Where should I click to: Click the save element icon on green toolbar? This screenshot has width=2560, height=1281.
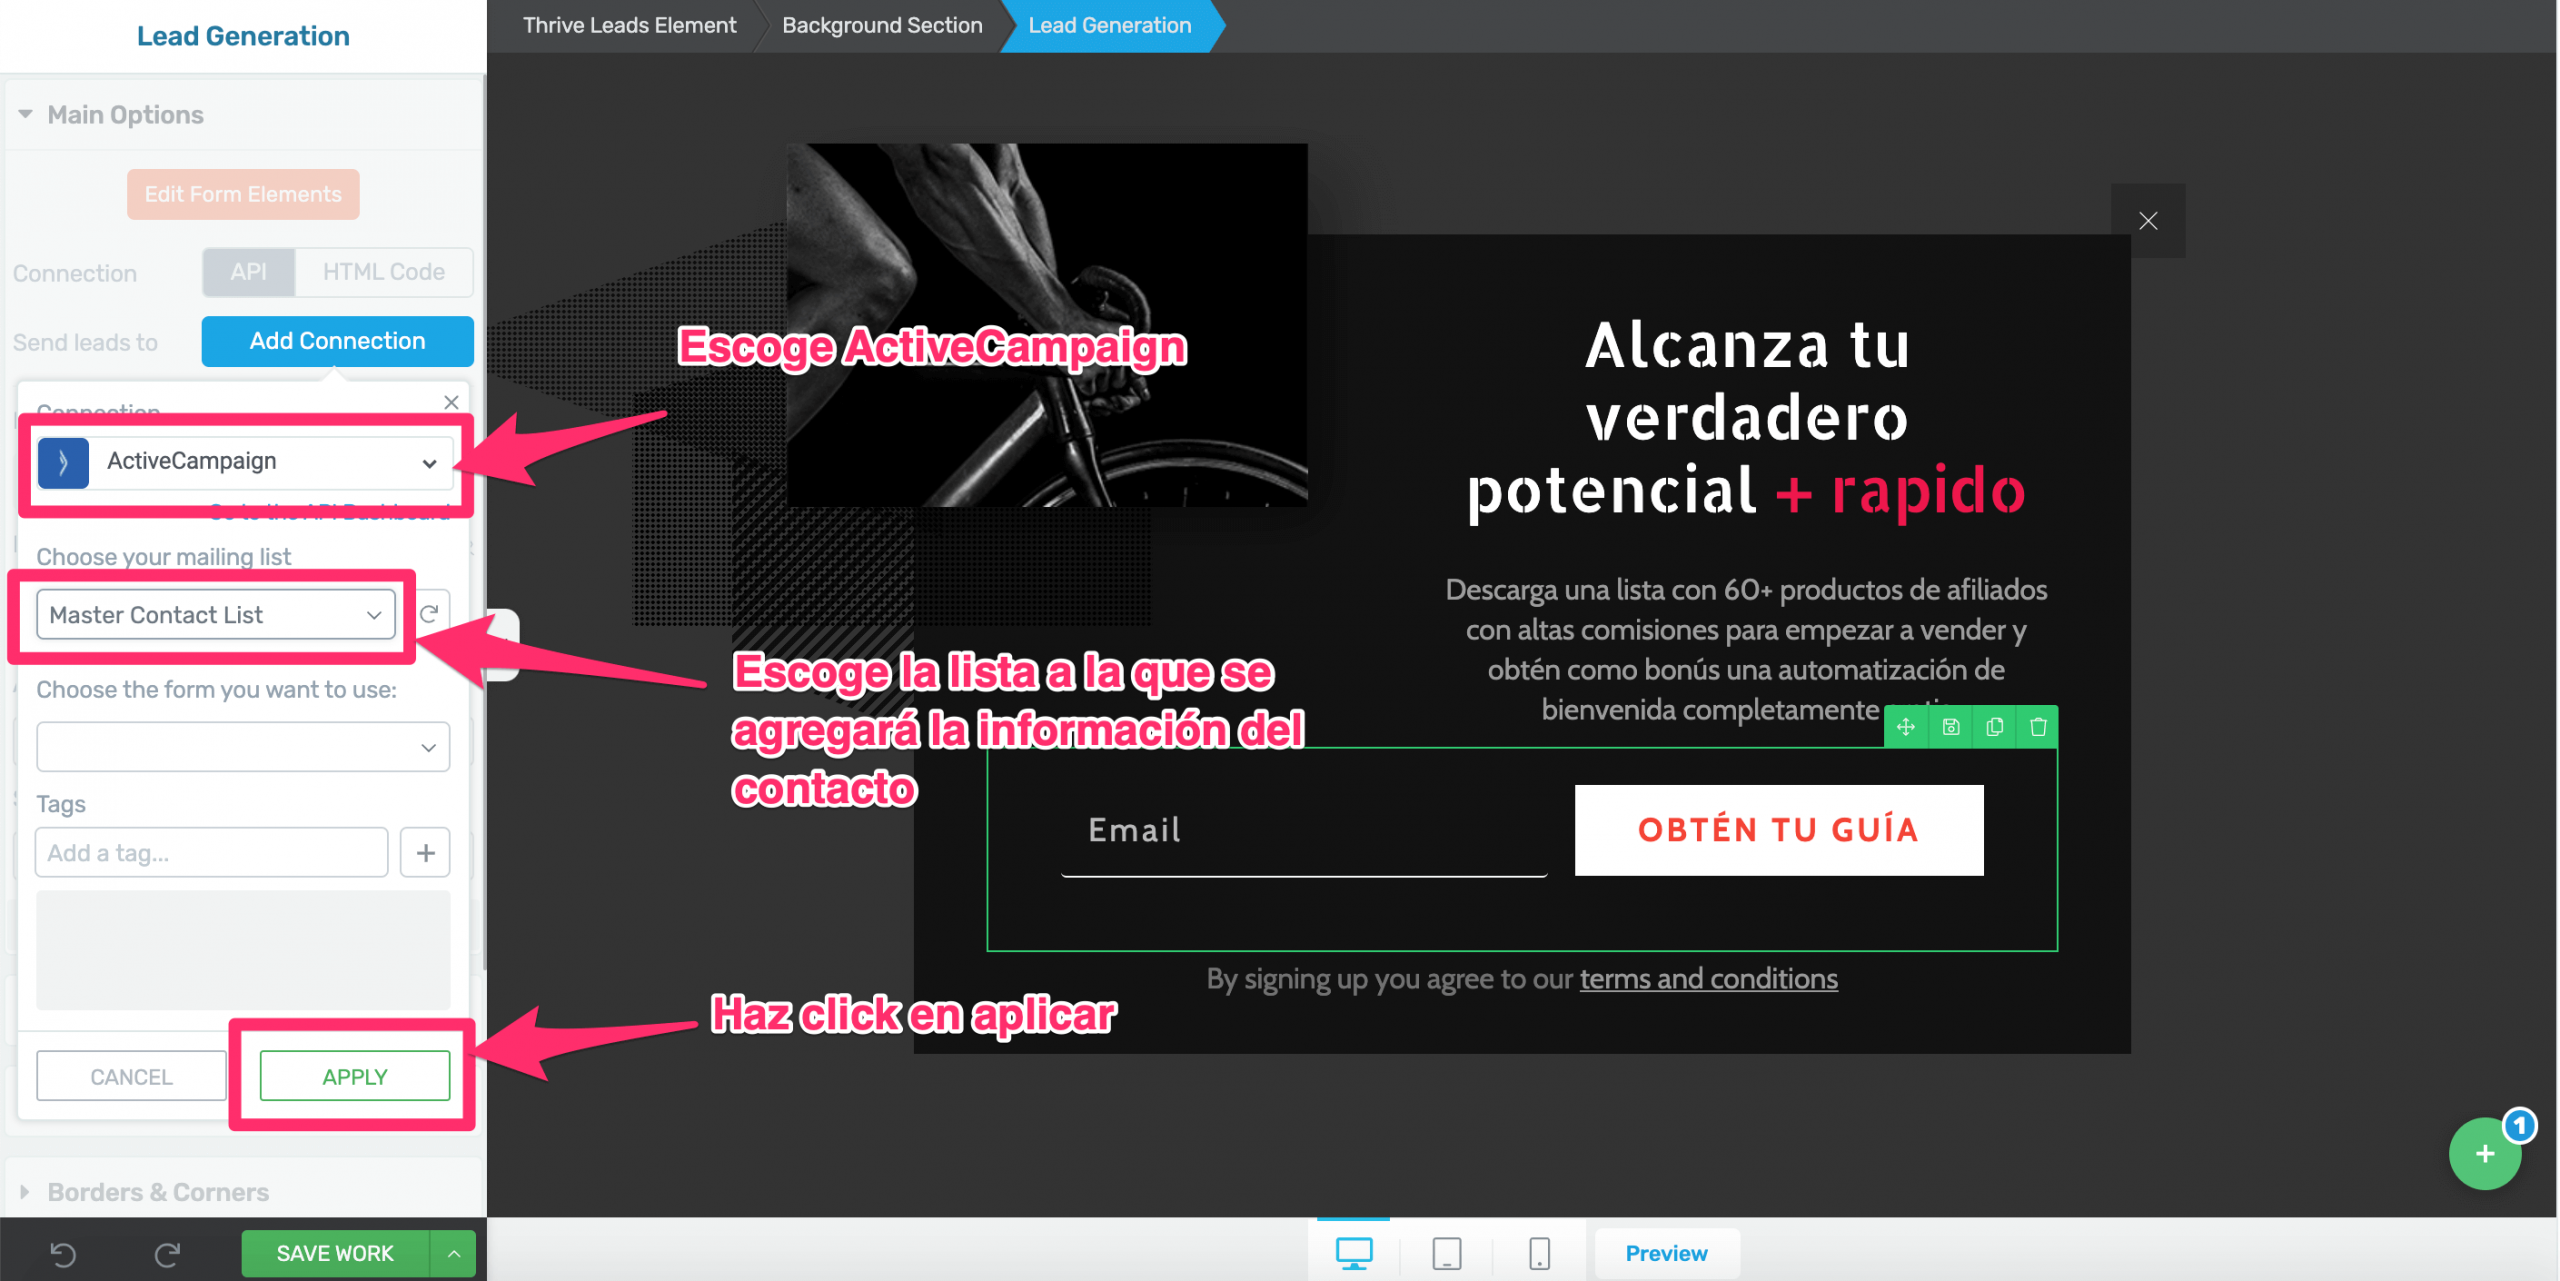point(1950,727)
